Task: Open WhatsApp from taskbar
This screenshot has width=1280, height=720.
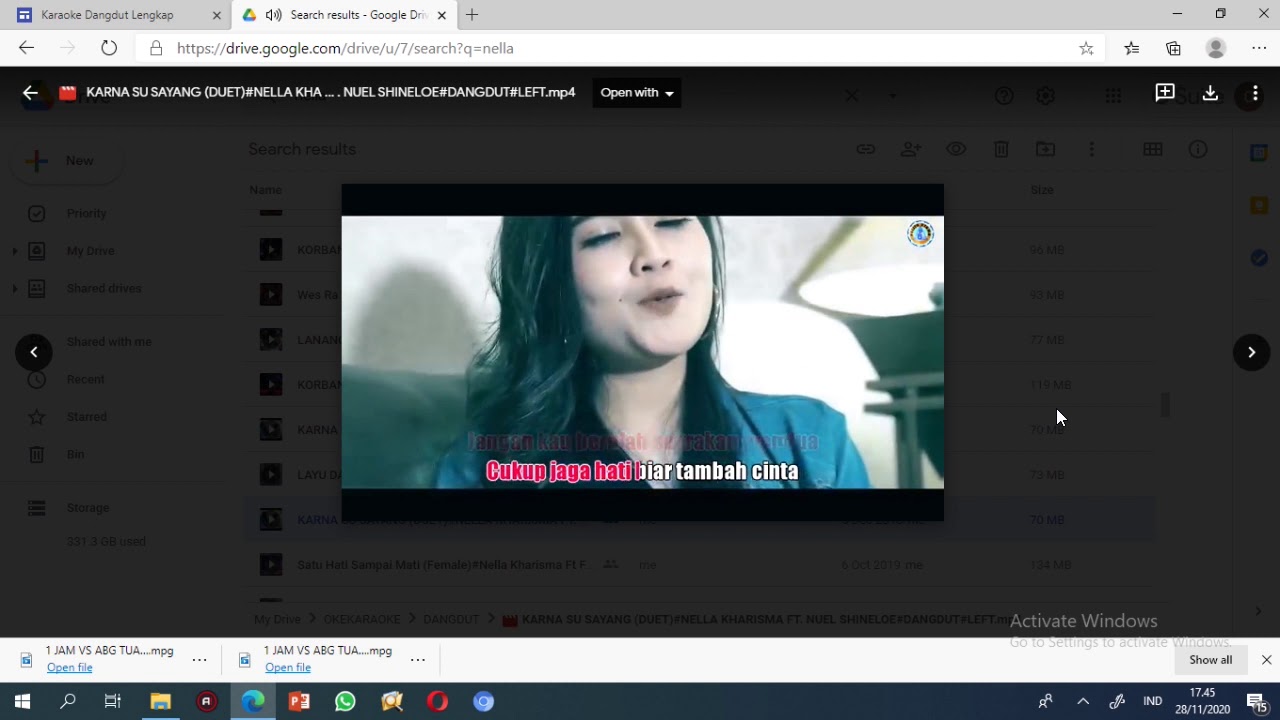Action: 345,701
